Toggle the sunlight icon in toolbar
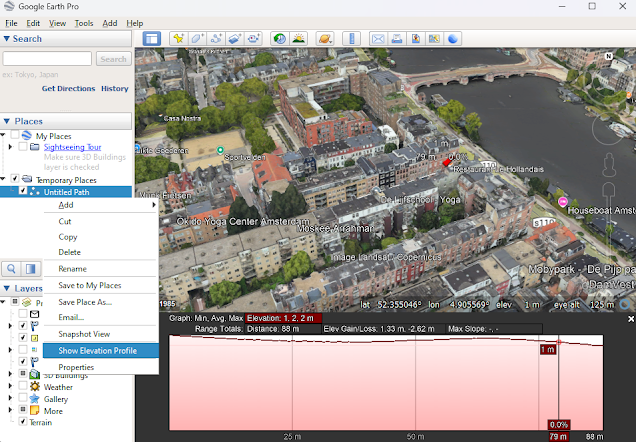 pos(298,39)
